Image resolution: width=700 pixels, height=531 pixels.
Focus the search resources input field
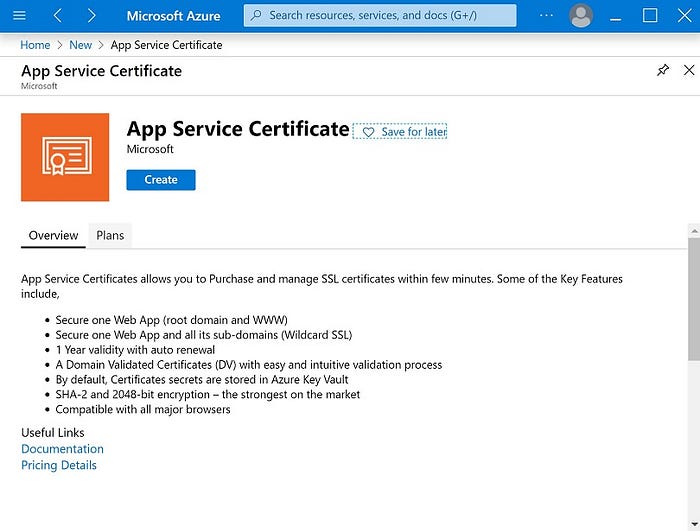(x=380, y=16)
